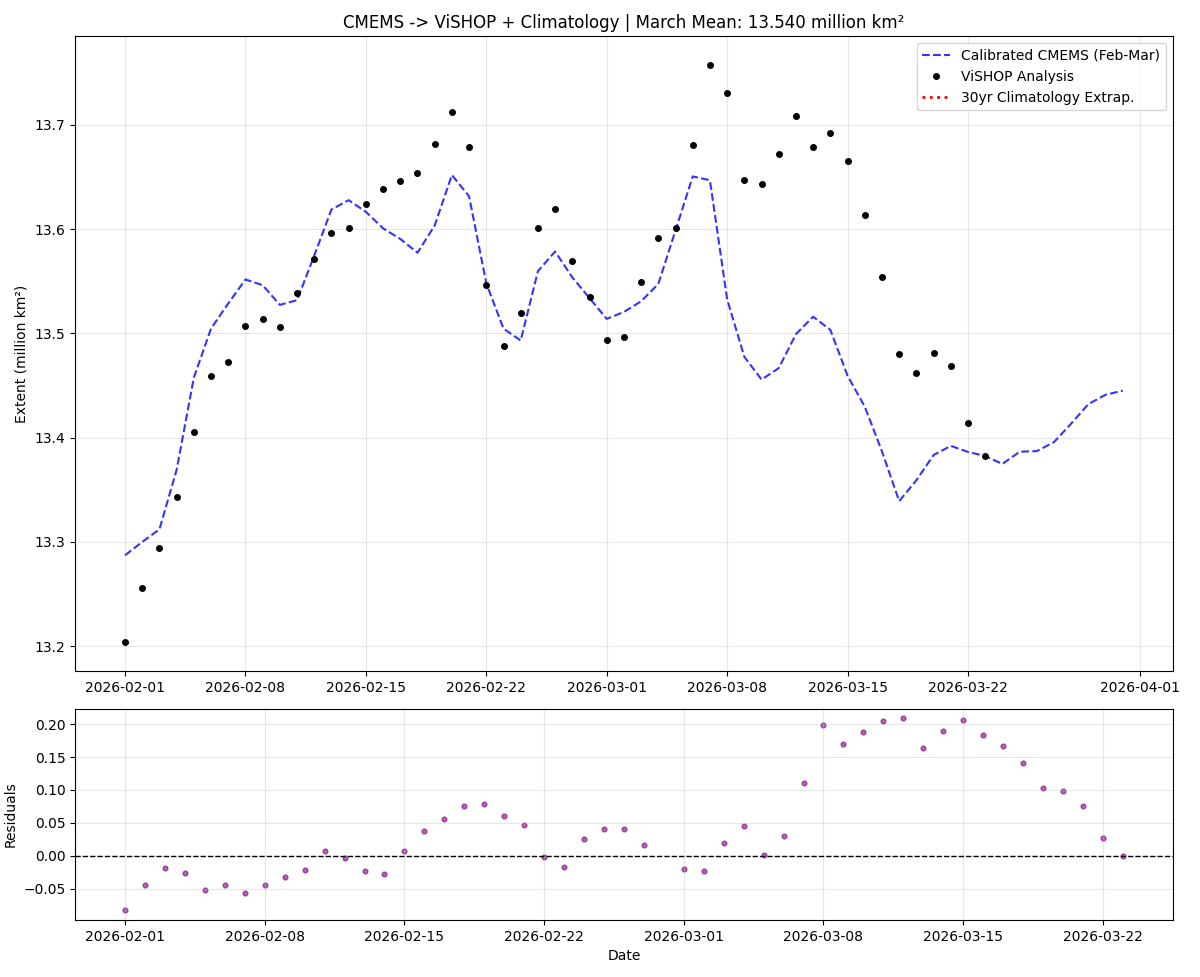Click the 0.00 tick on the residuals axis
The height and width of the screenshot is (977, 1200).
click(x=48, y=856)
